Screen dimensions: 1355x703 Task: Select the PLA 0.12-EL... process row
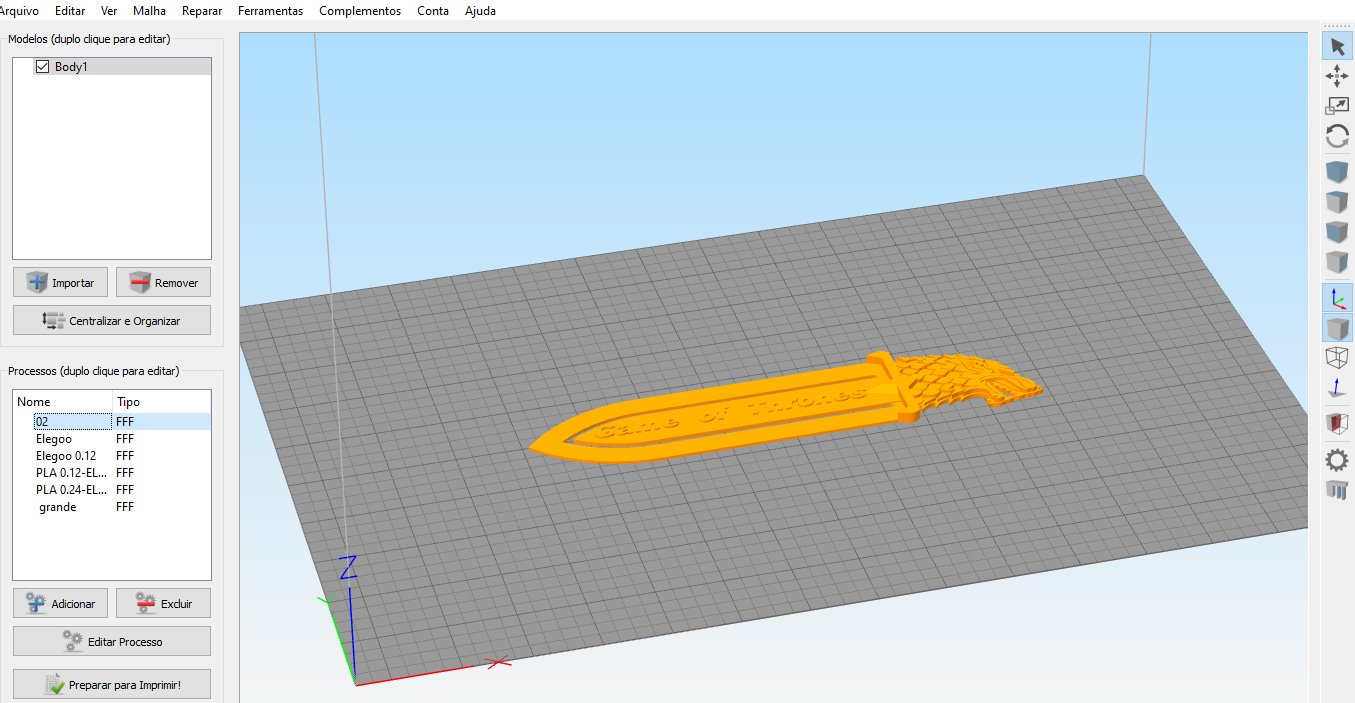click(x=112, y=473)
